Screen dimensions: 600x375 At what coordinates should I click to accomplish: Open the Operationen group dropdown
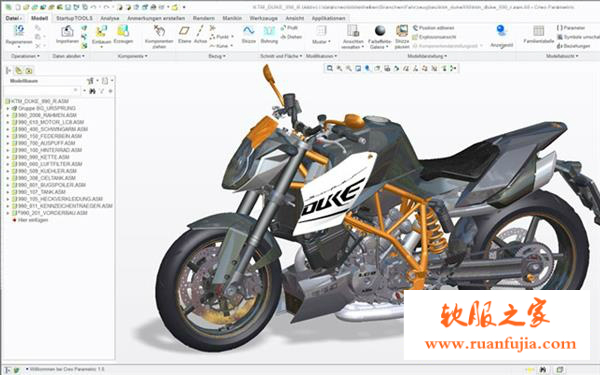pos(25,56)
